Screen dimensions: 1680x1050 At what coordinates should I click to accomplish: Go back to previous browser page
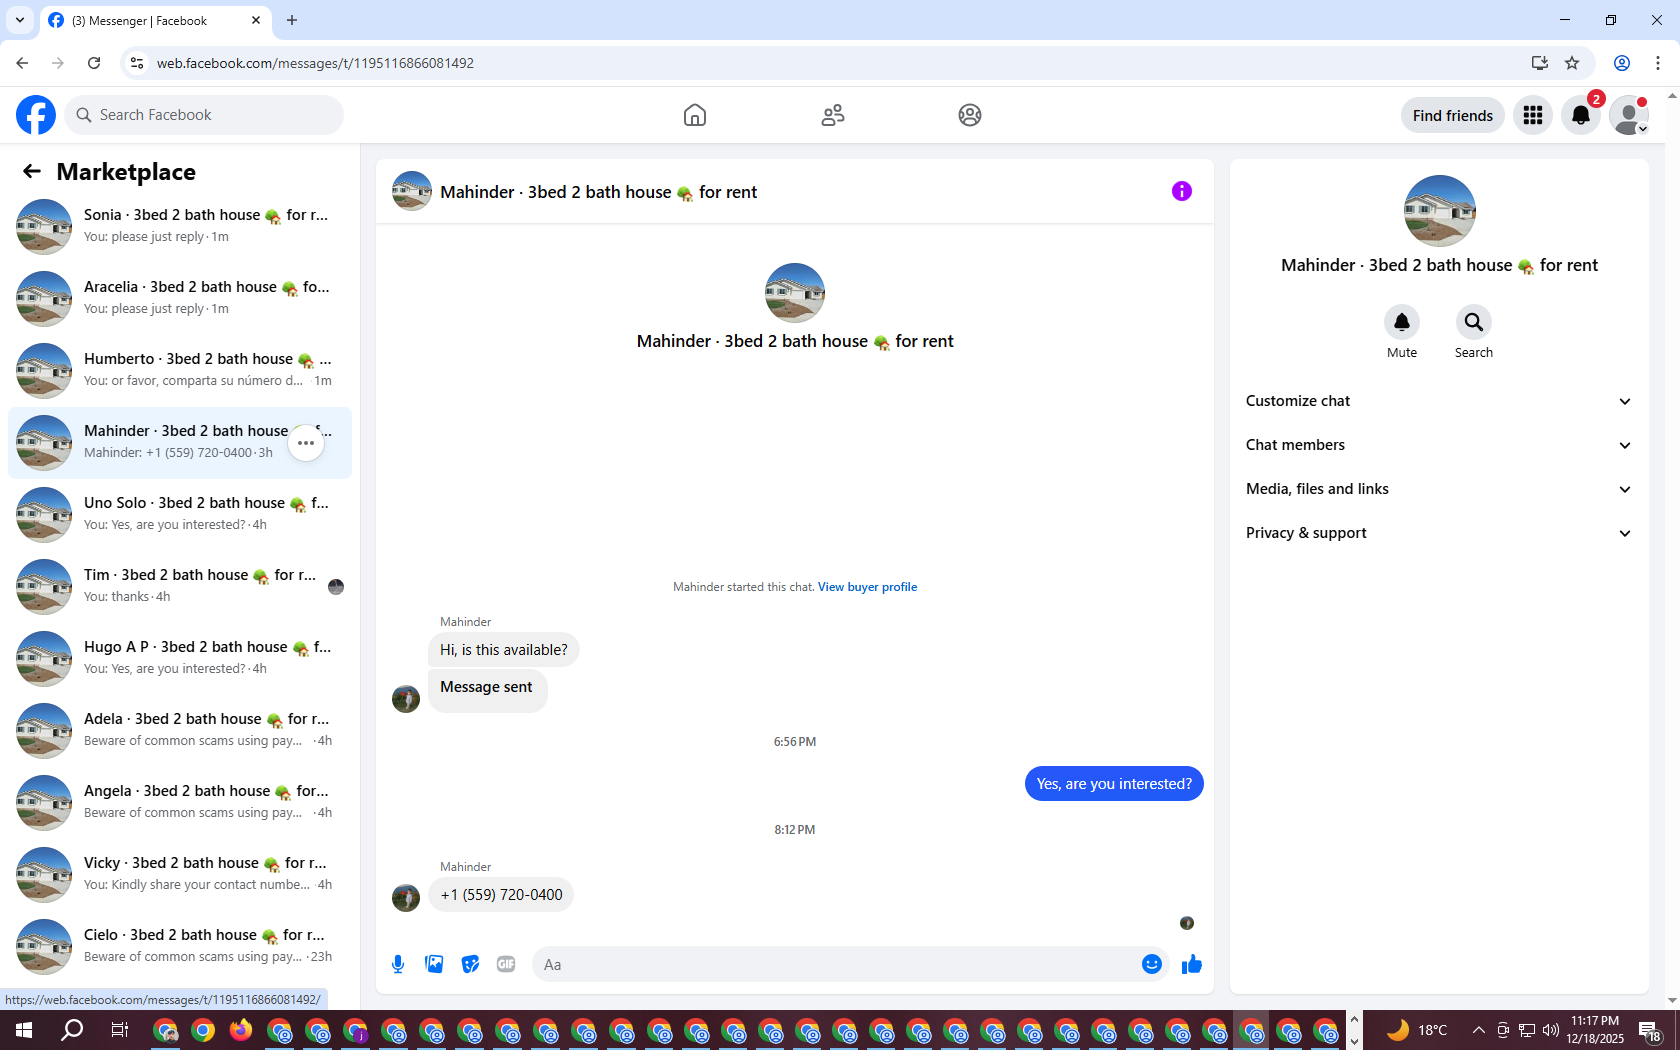(22, 63)
